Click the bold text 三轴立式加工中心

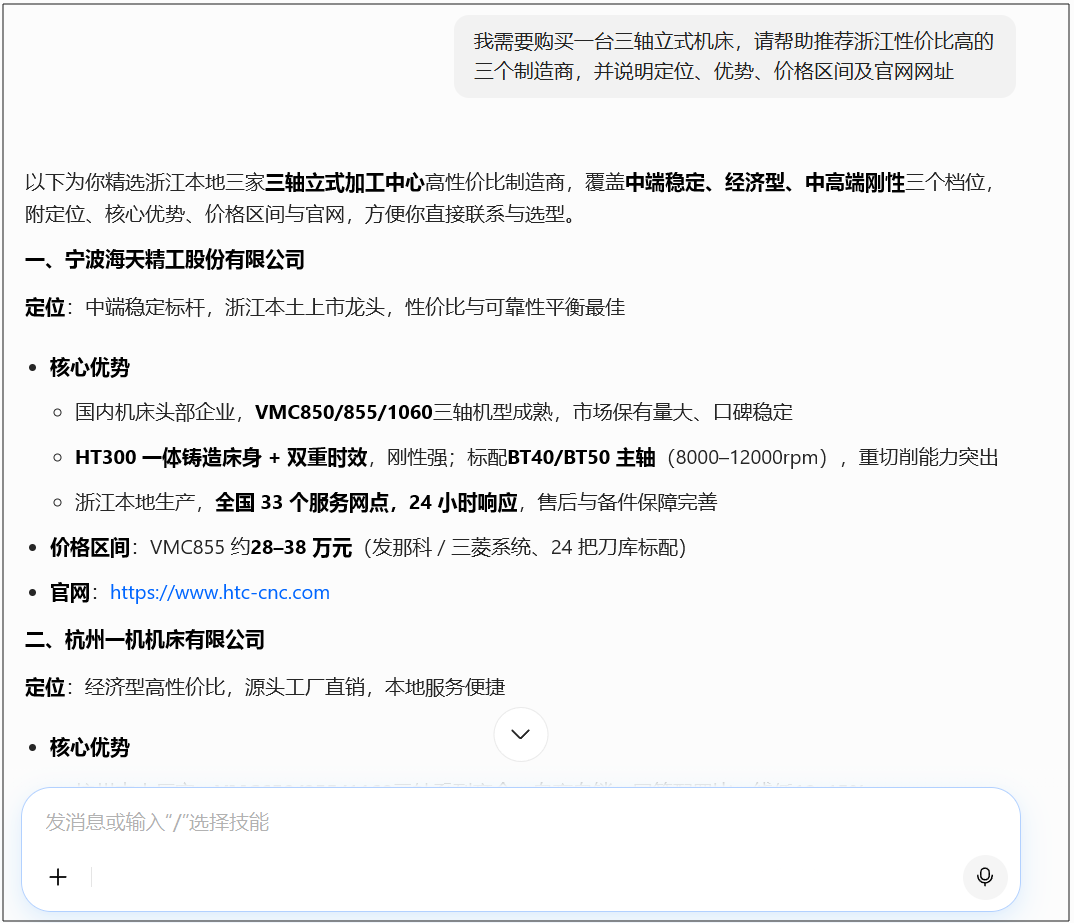(x=345, y=183)
